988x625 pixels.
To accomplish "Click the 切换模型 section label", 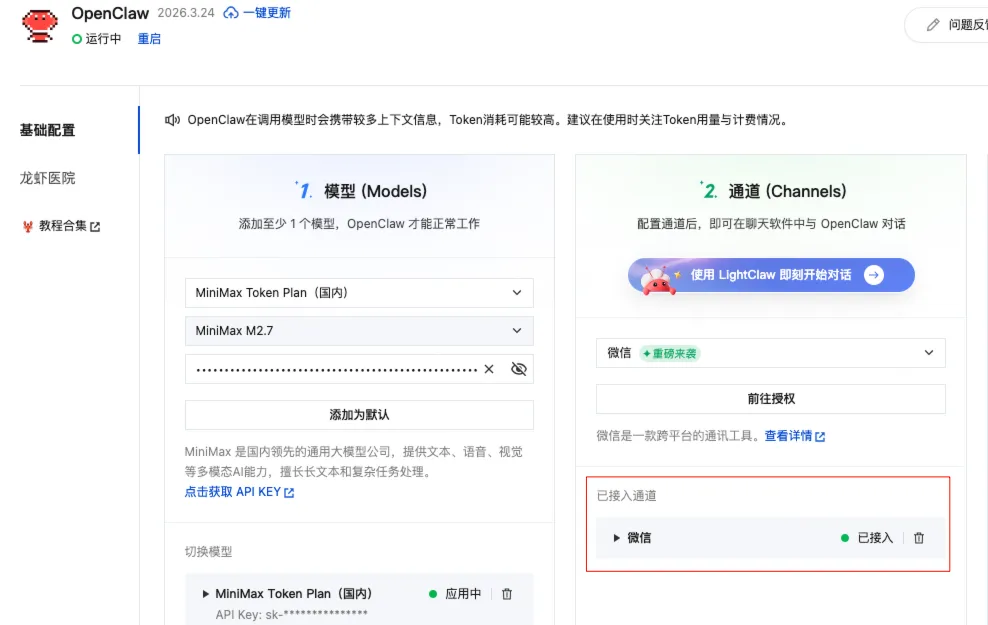I will (209, 552).
